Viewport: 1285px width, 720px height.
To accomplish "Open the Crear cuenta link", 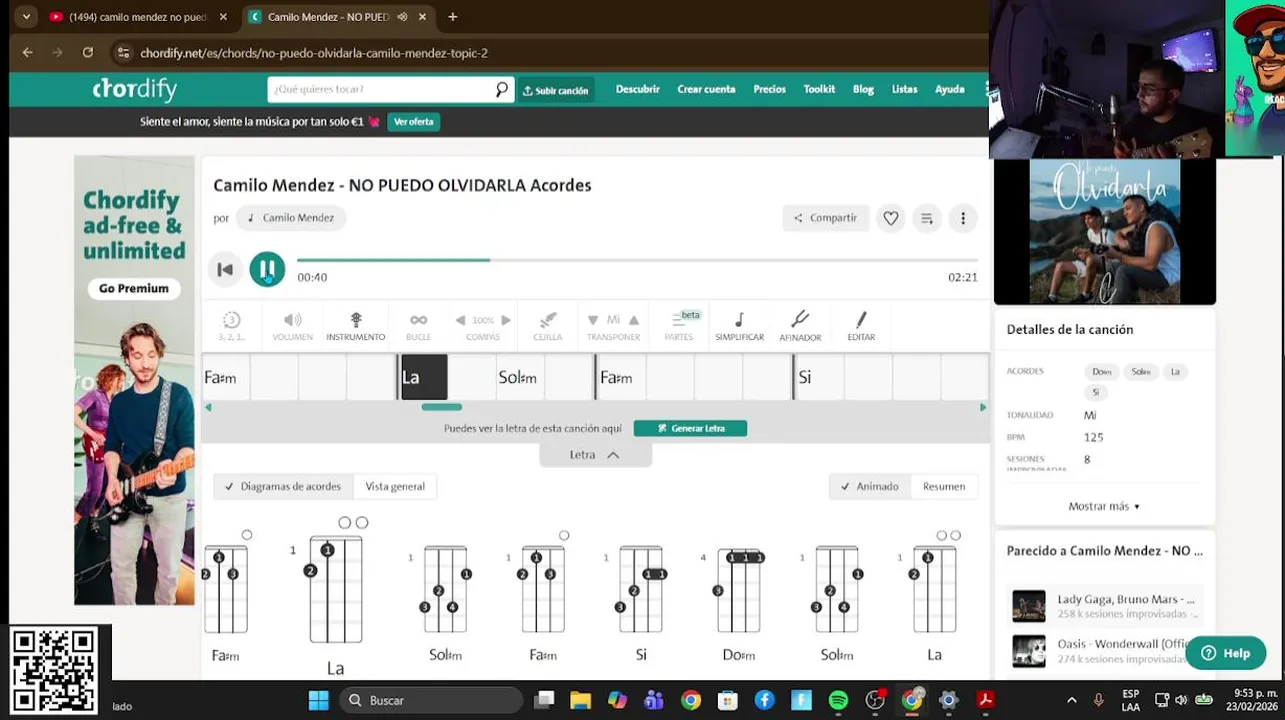I will point(706,89).
